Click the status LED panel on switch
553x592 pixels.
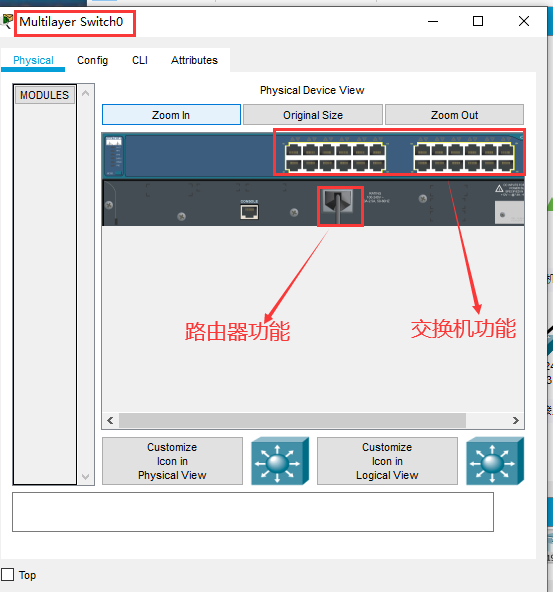(x=114, y=156)
